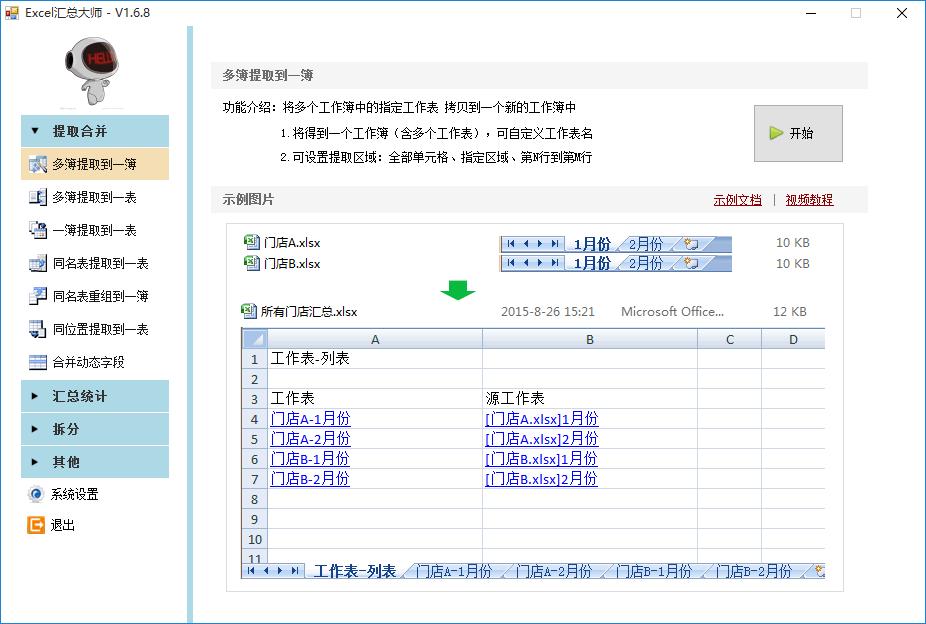
Task: Select 合并动态字段 from the sidebar
Action: [x=95, y=362]
